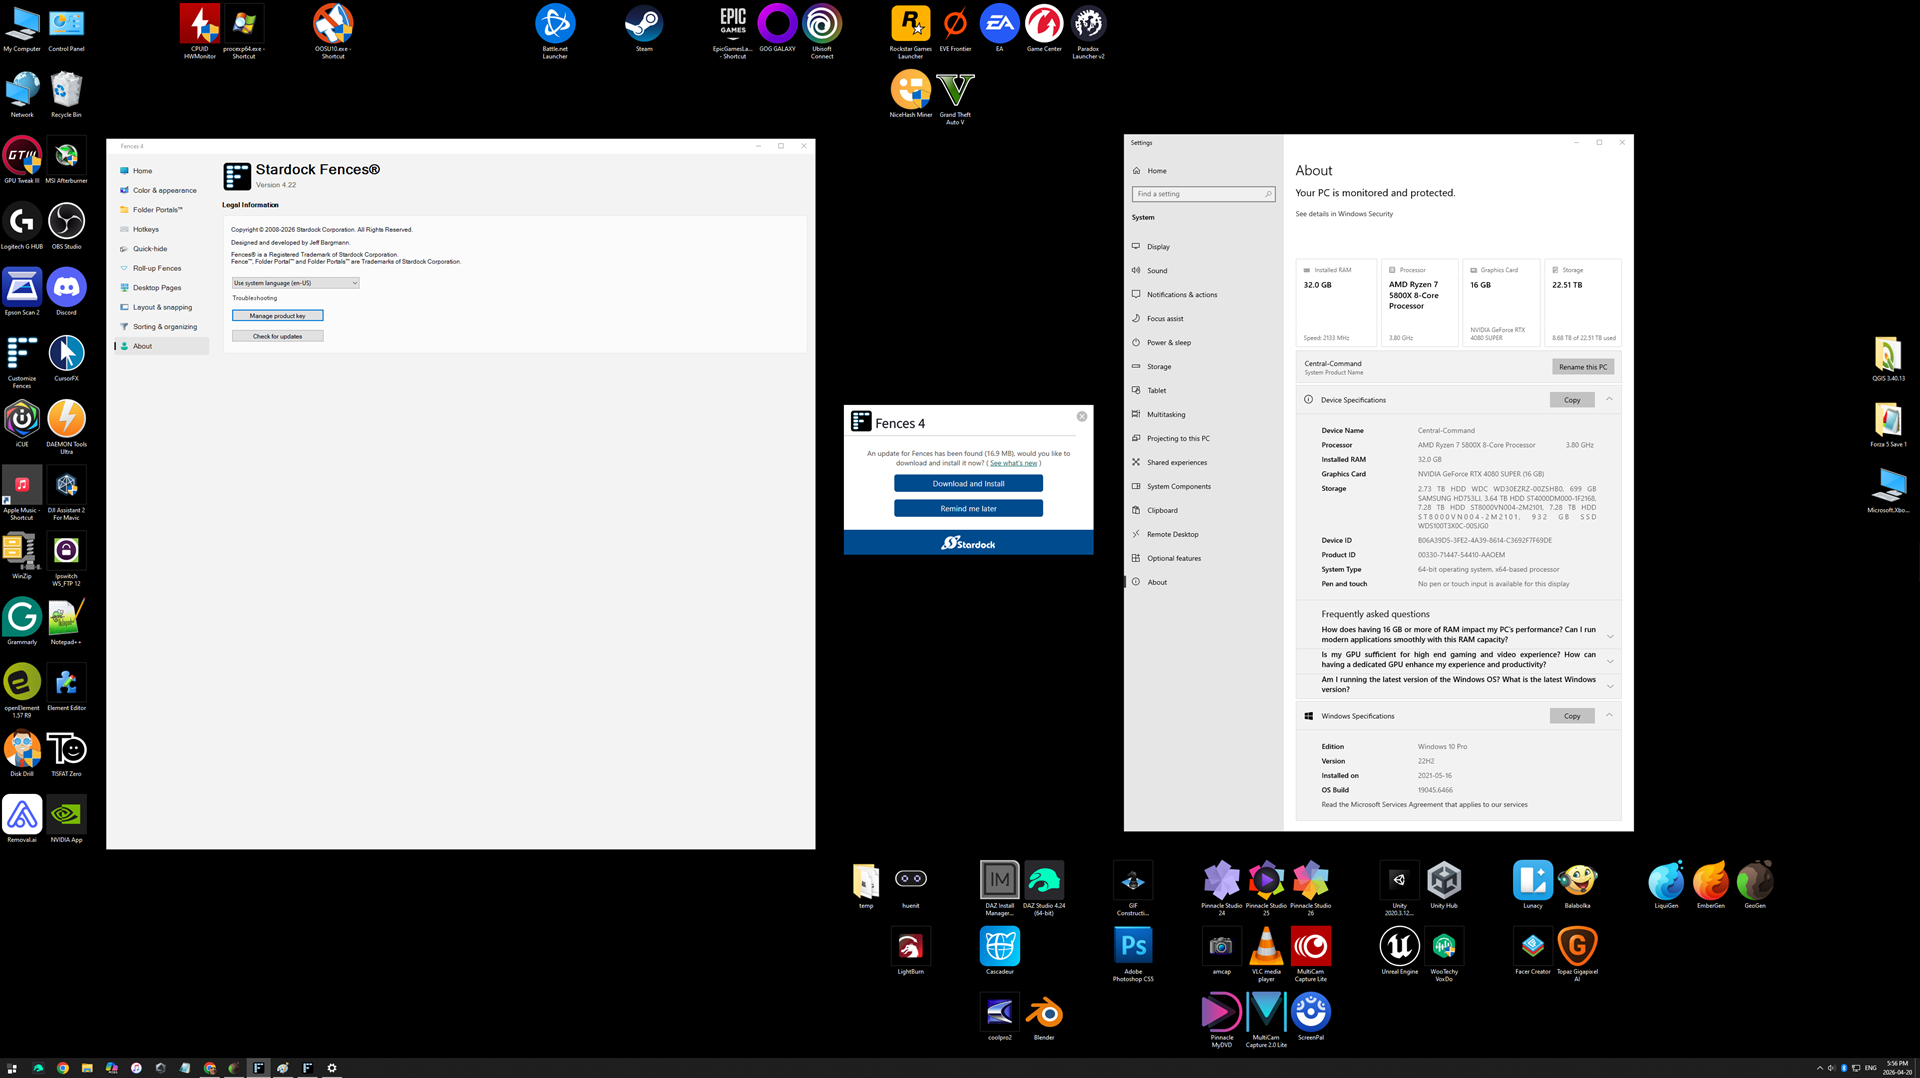This screenshot has width=1920, height=1078.
Task: Open Display in Settings sidebar
Action: click(1158, 247)
